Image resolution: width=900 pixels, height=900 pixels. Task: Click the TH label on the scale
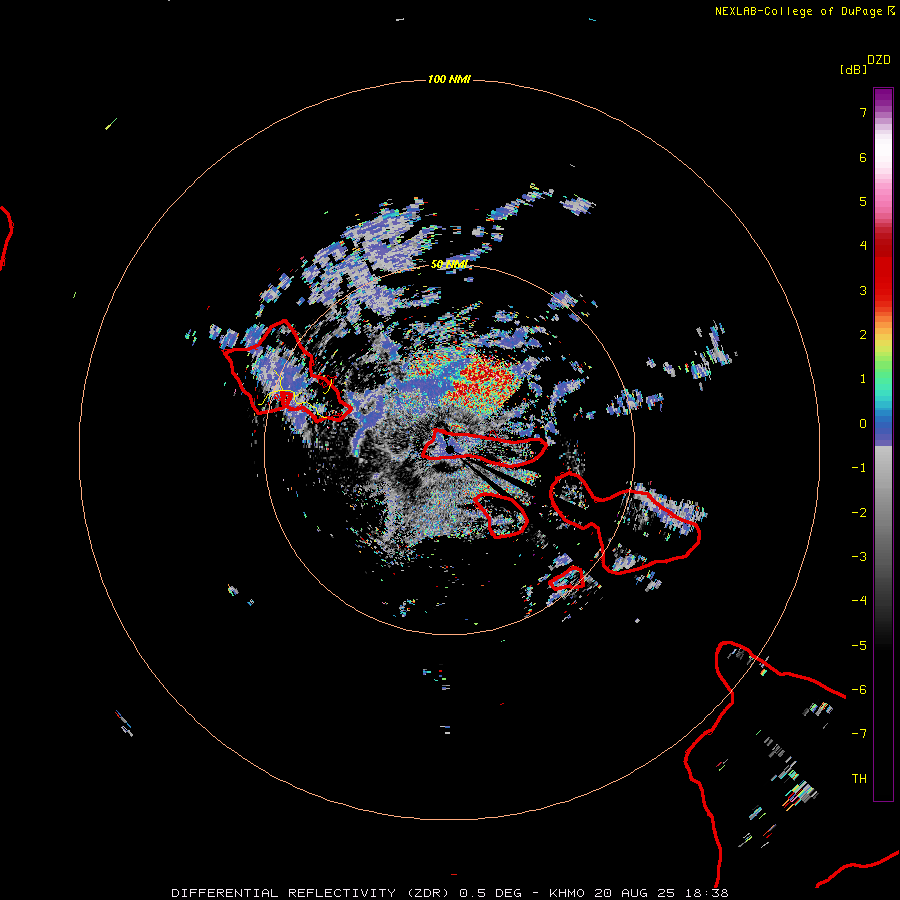click(x=859, y=778)
